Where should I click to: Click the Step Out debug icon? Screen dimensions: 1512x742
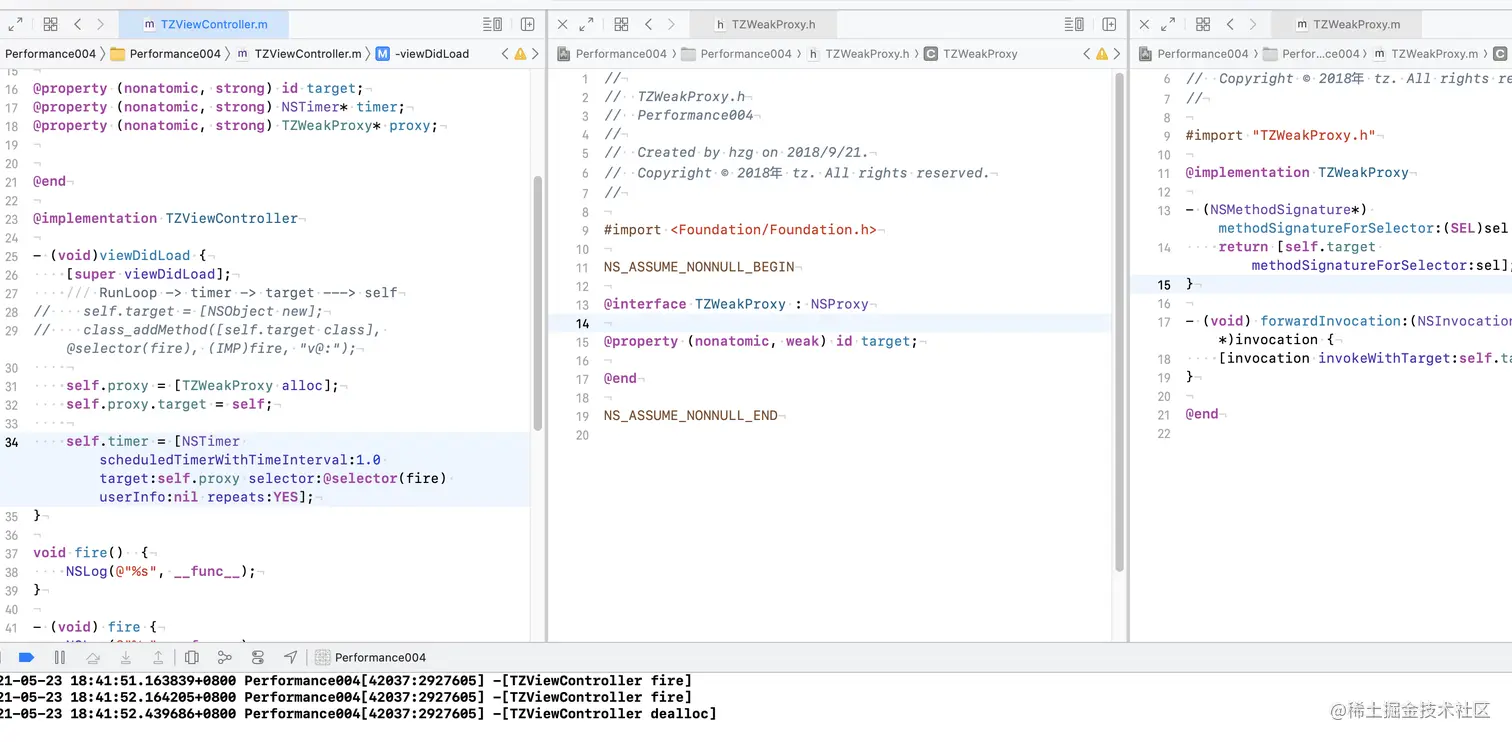tap(158, 657)
